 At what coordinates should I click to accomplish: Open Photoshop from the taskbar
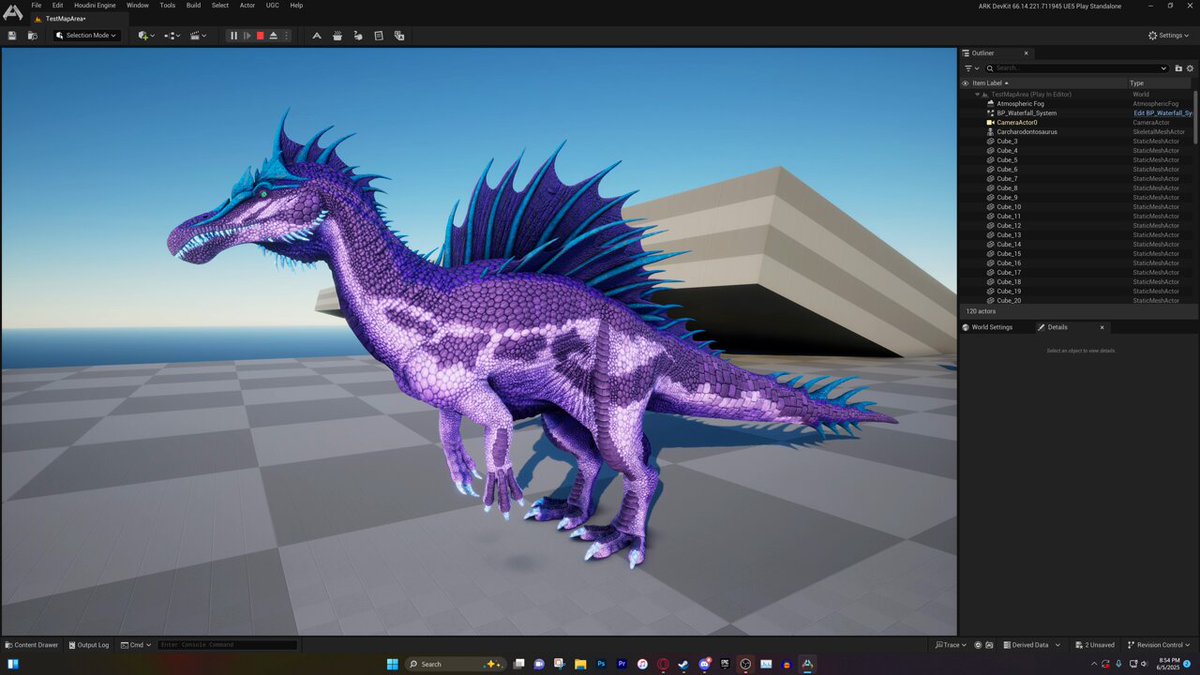point(601,664)
